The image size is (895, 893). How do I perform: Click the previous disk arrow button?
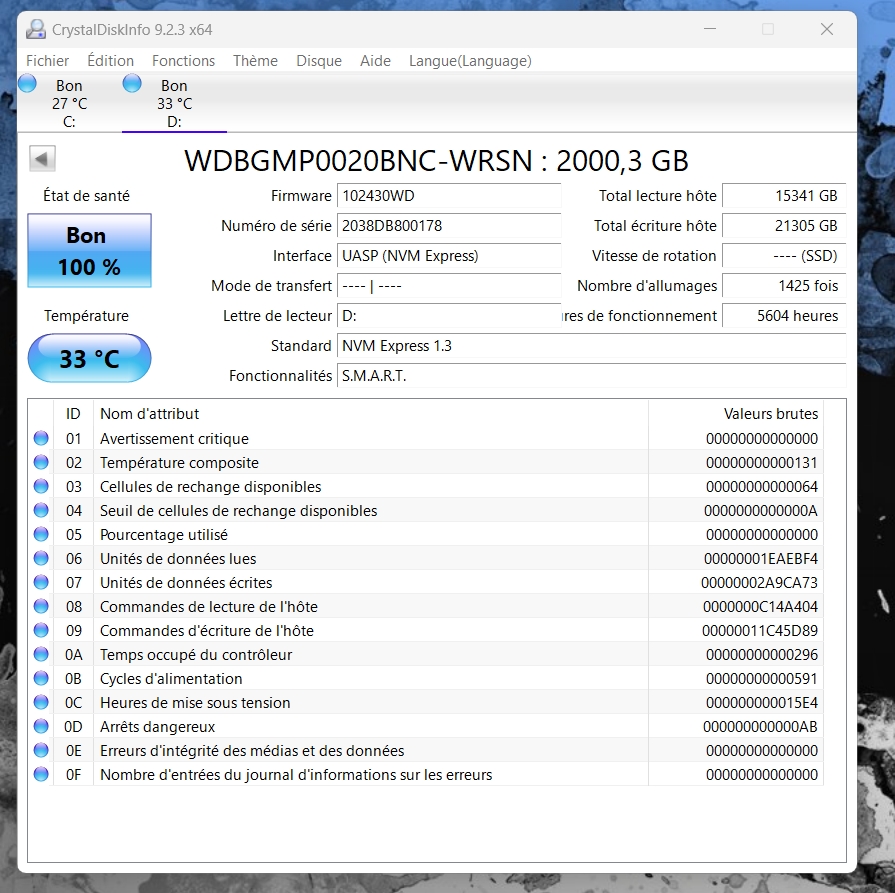pos(43,159)
